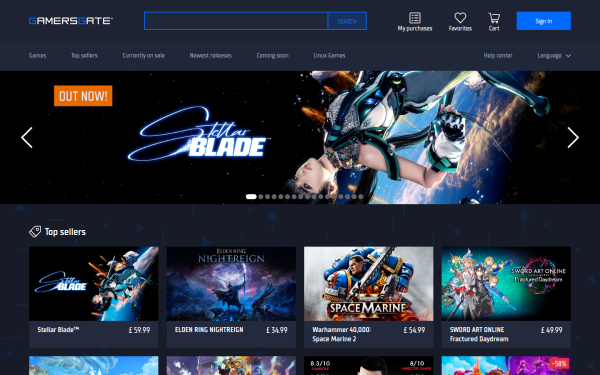The height and width of the screenshot is (375, 600).
Task: Open My purchases list icon
Action: 415,18
